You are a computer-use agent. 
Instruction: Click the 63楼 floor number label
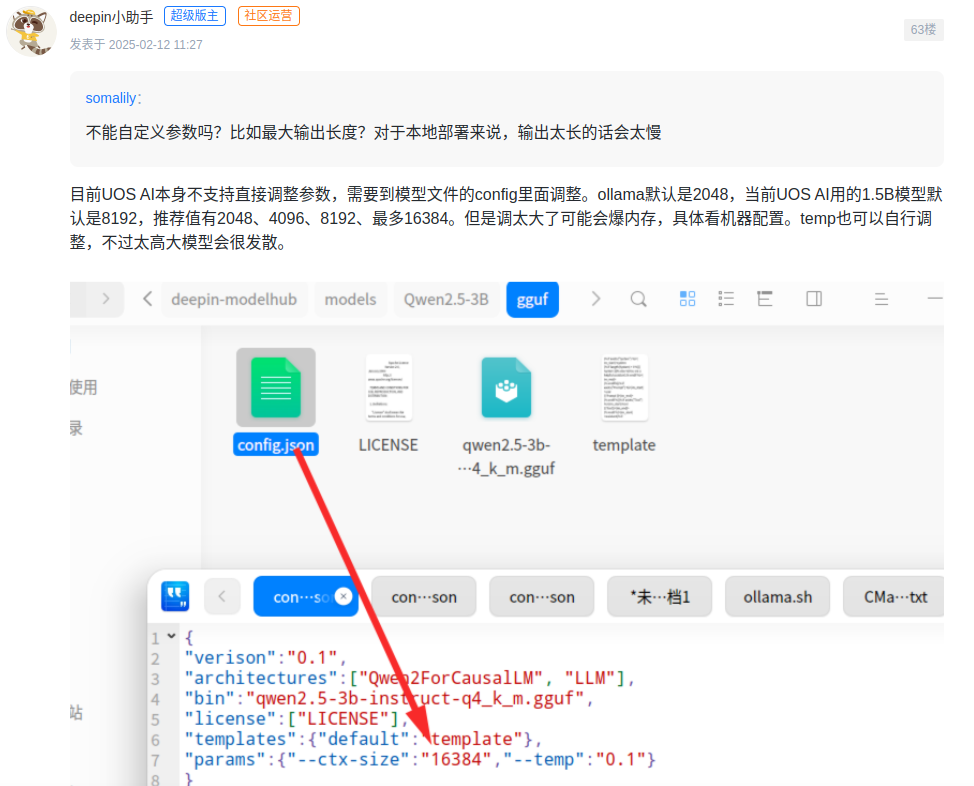(x=924, y=30)
